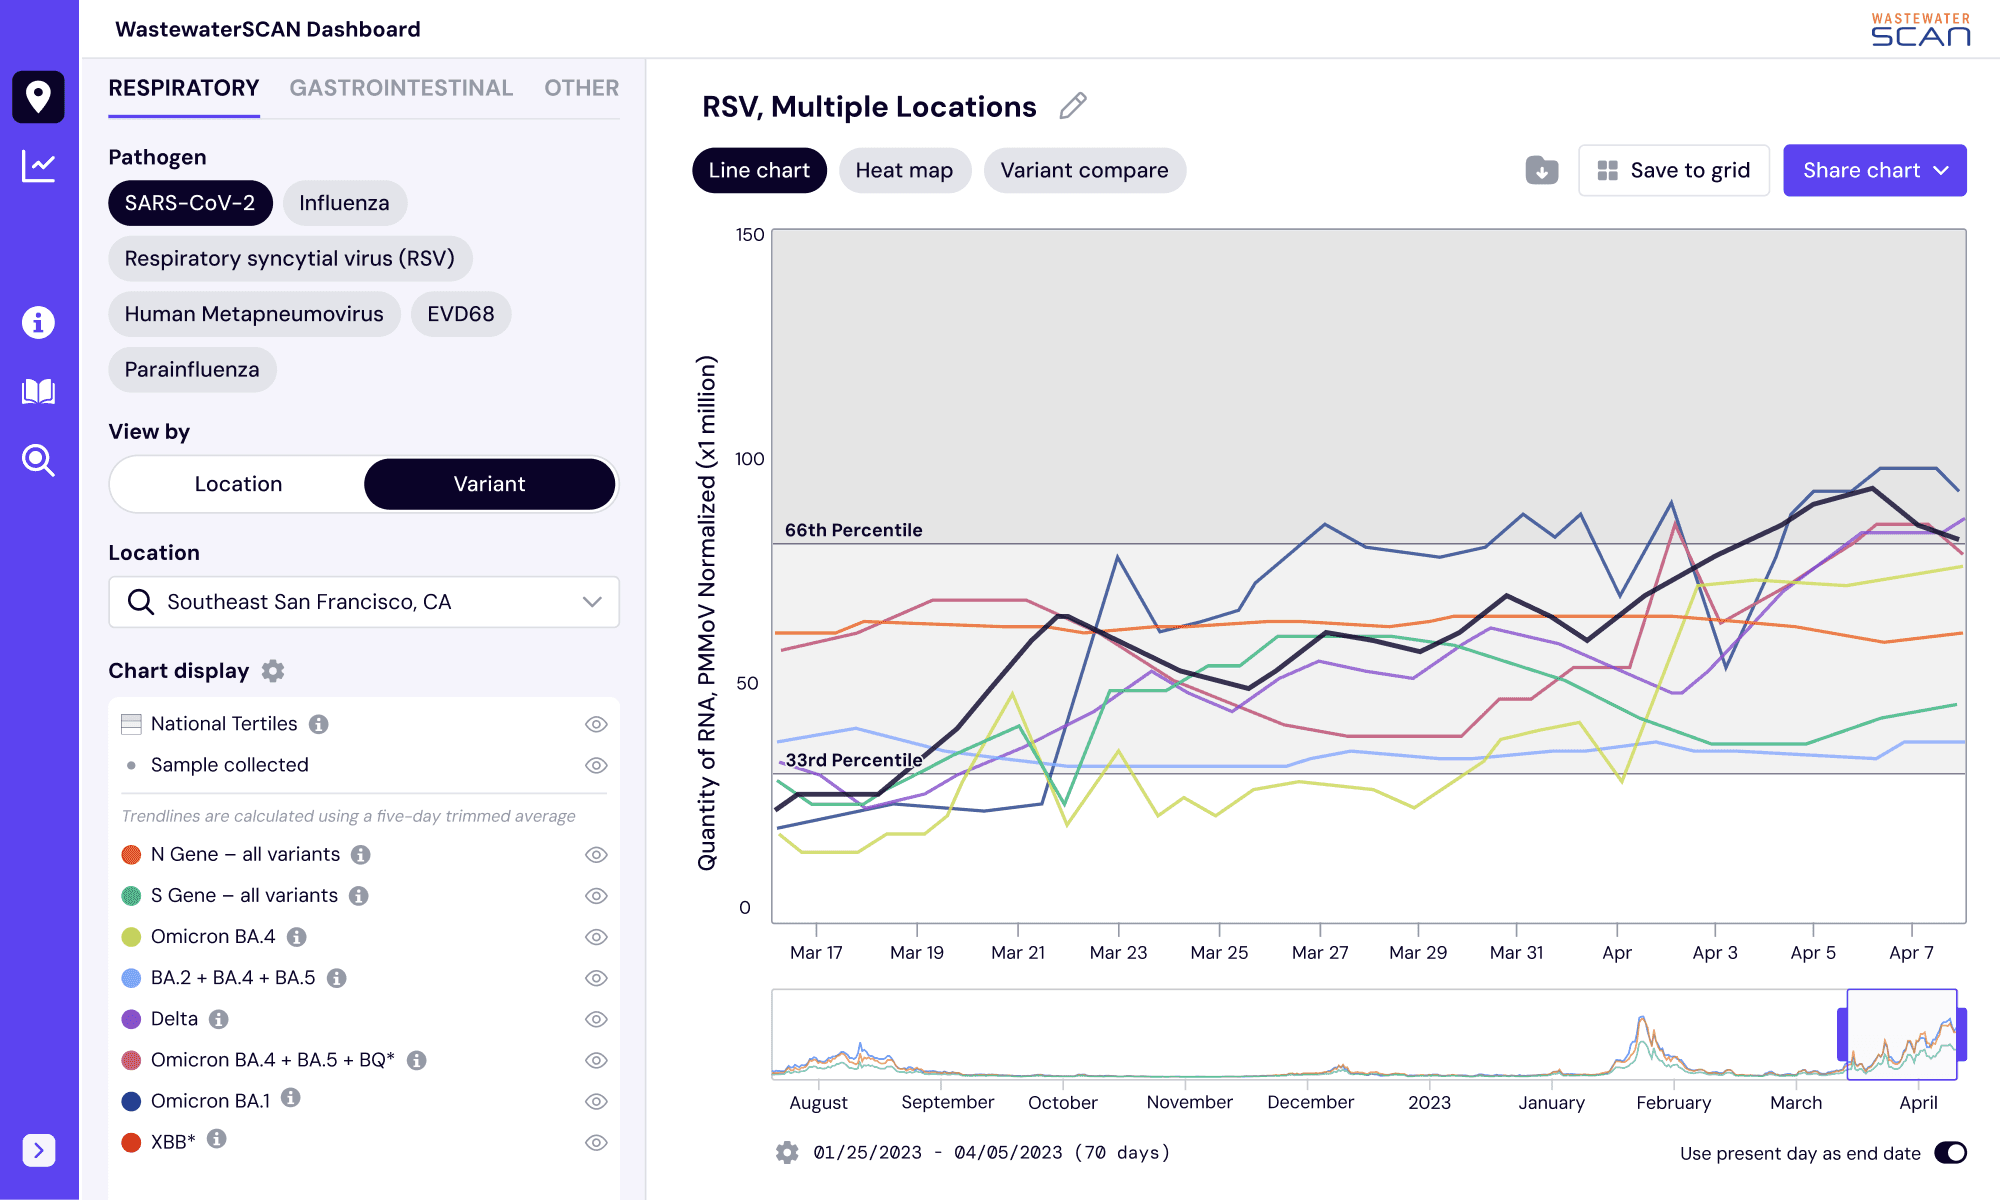
Task: Click date range gear icon below the chart
Action: coord(787,1153)
